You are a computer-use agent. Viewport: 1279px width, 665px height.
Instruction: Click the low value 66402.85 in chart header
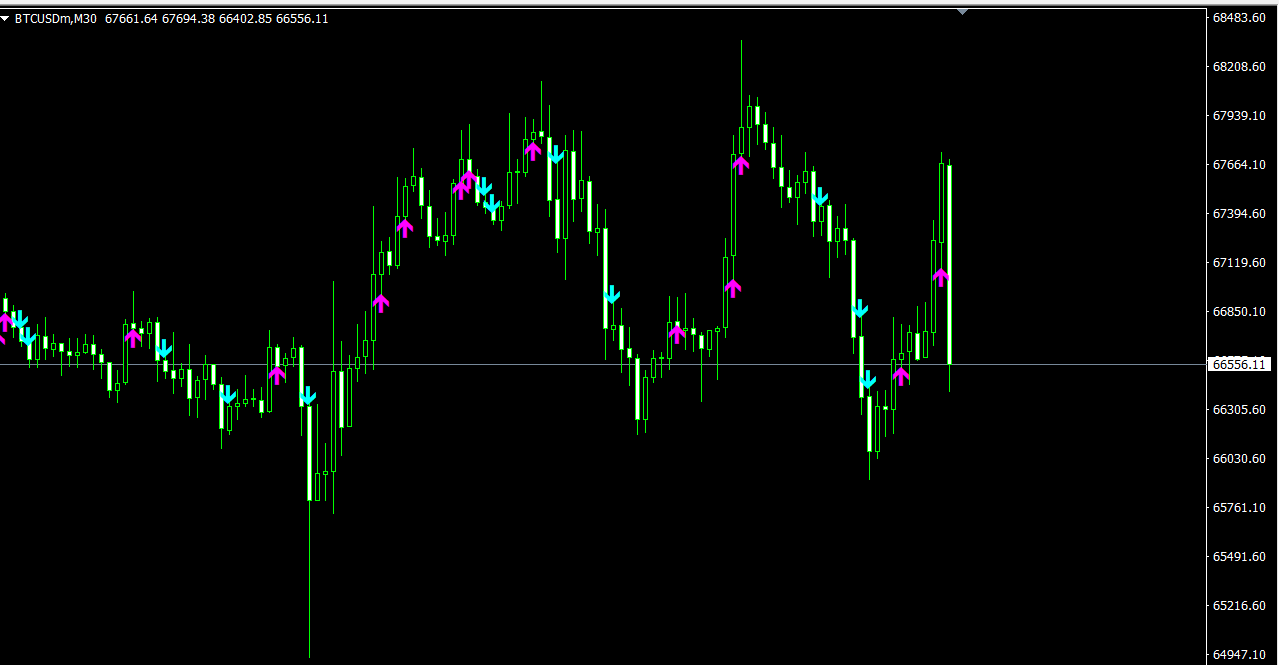pyautogui.click(x=244, y=19)
